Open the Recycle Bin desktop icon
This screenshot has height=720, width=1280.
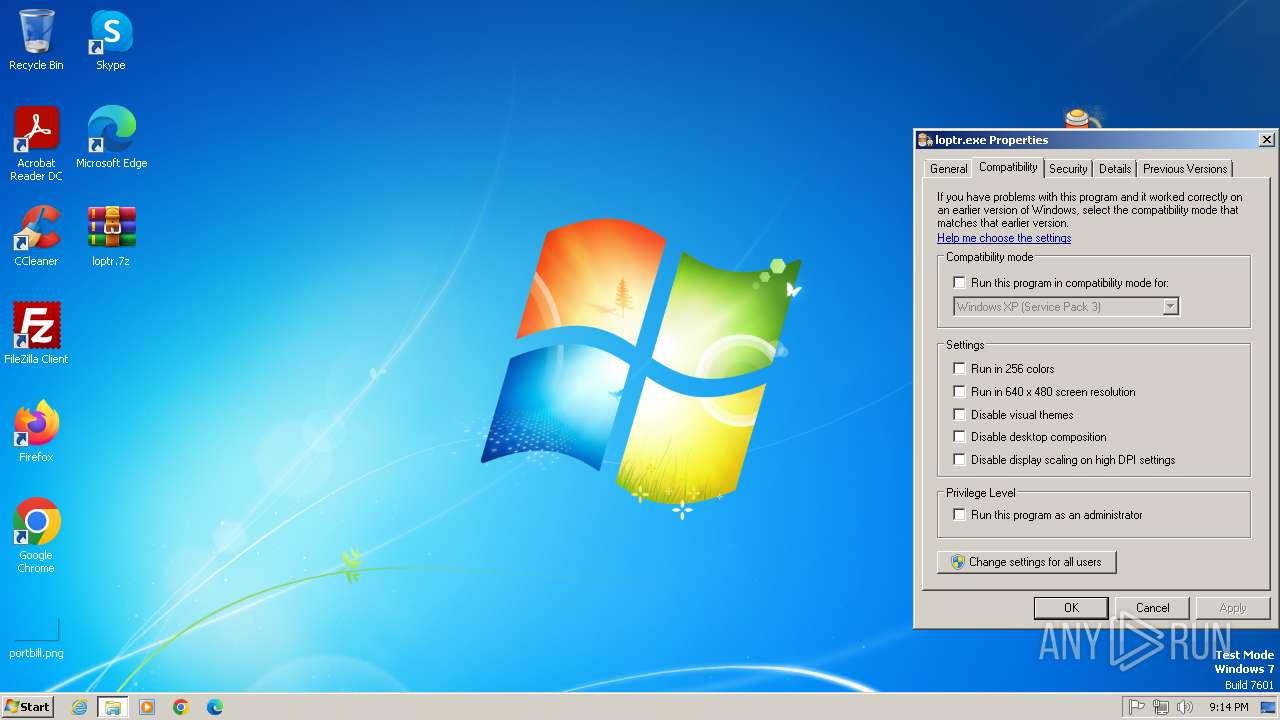tap(36, 41)
